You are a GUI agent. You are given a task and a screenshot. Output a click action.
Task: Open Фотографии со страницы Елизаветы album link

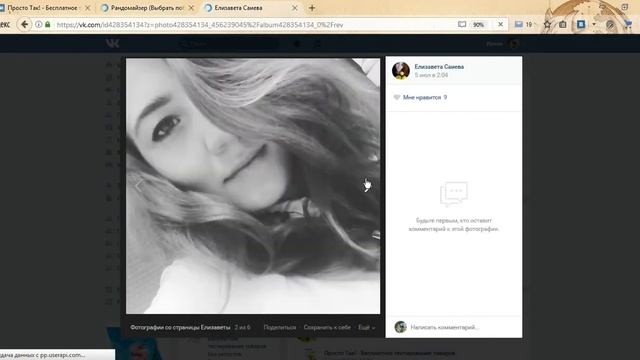pyautogui.click(x=180, y=327)
